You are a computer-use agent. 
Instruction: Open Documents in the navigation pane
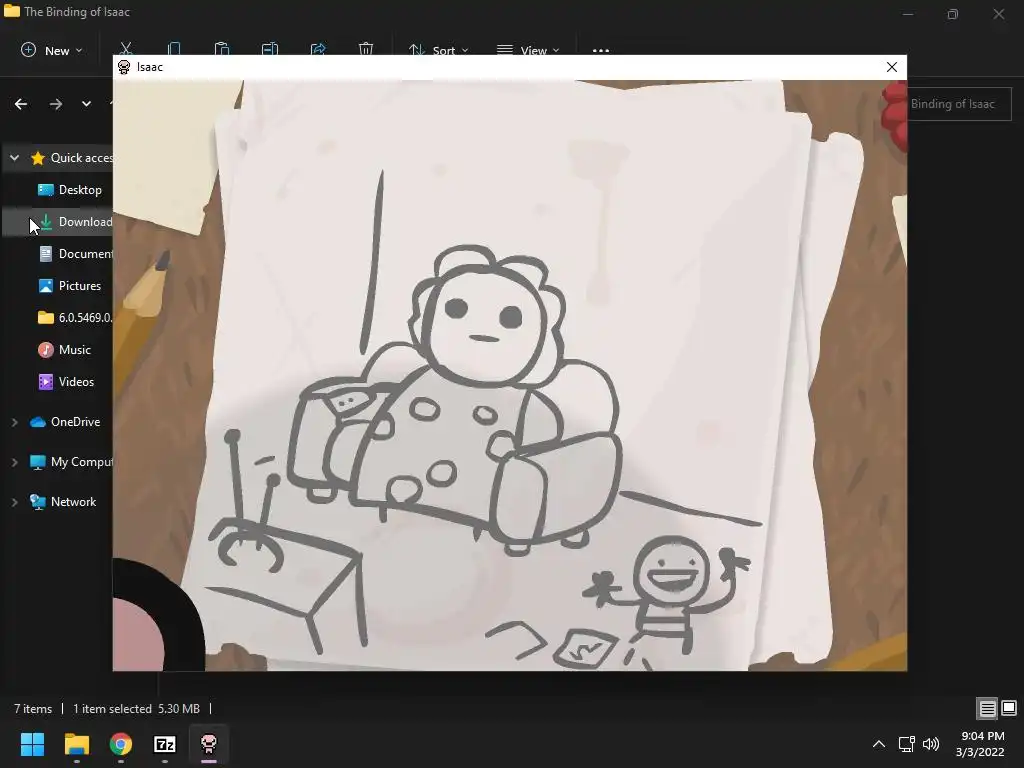(75, 254)
